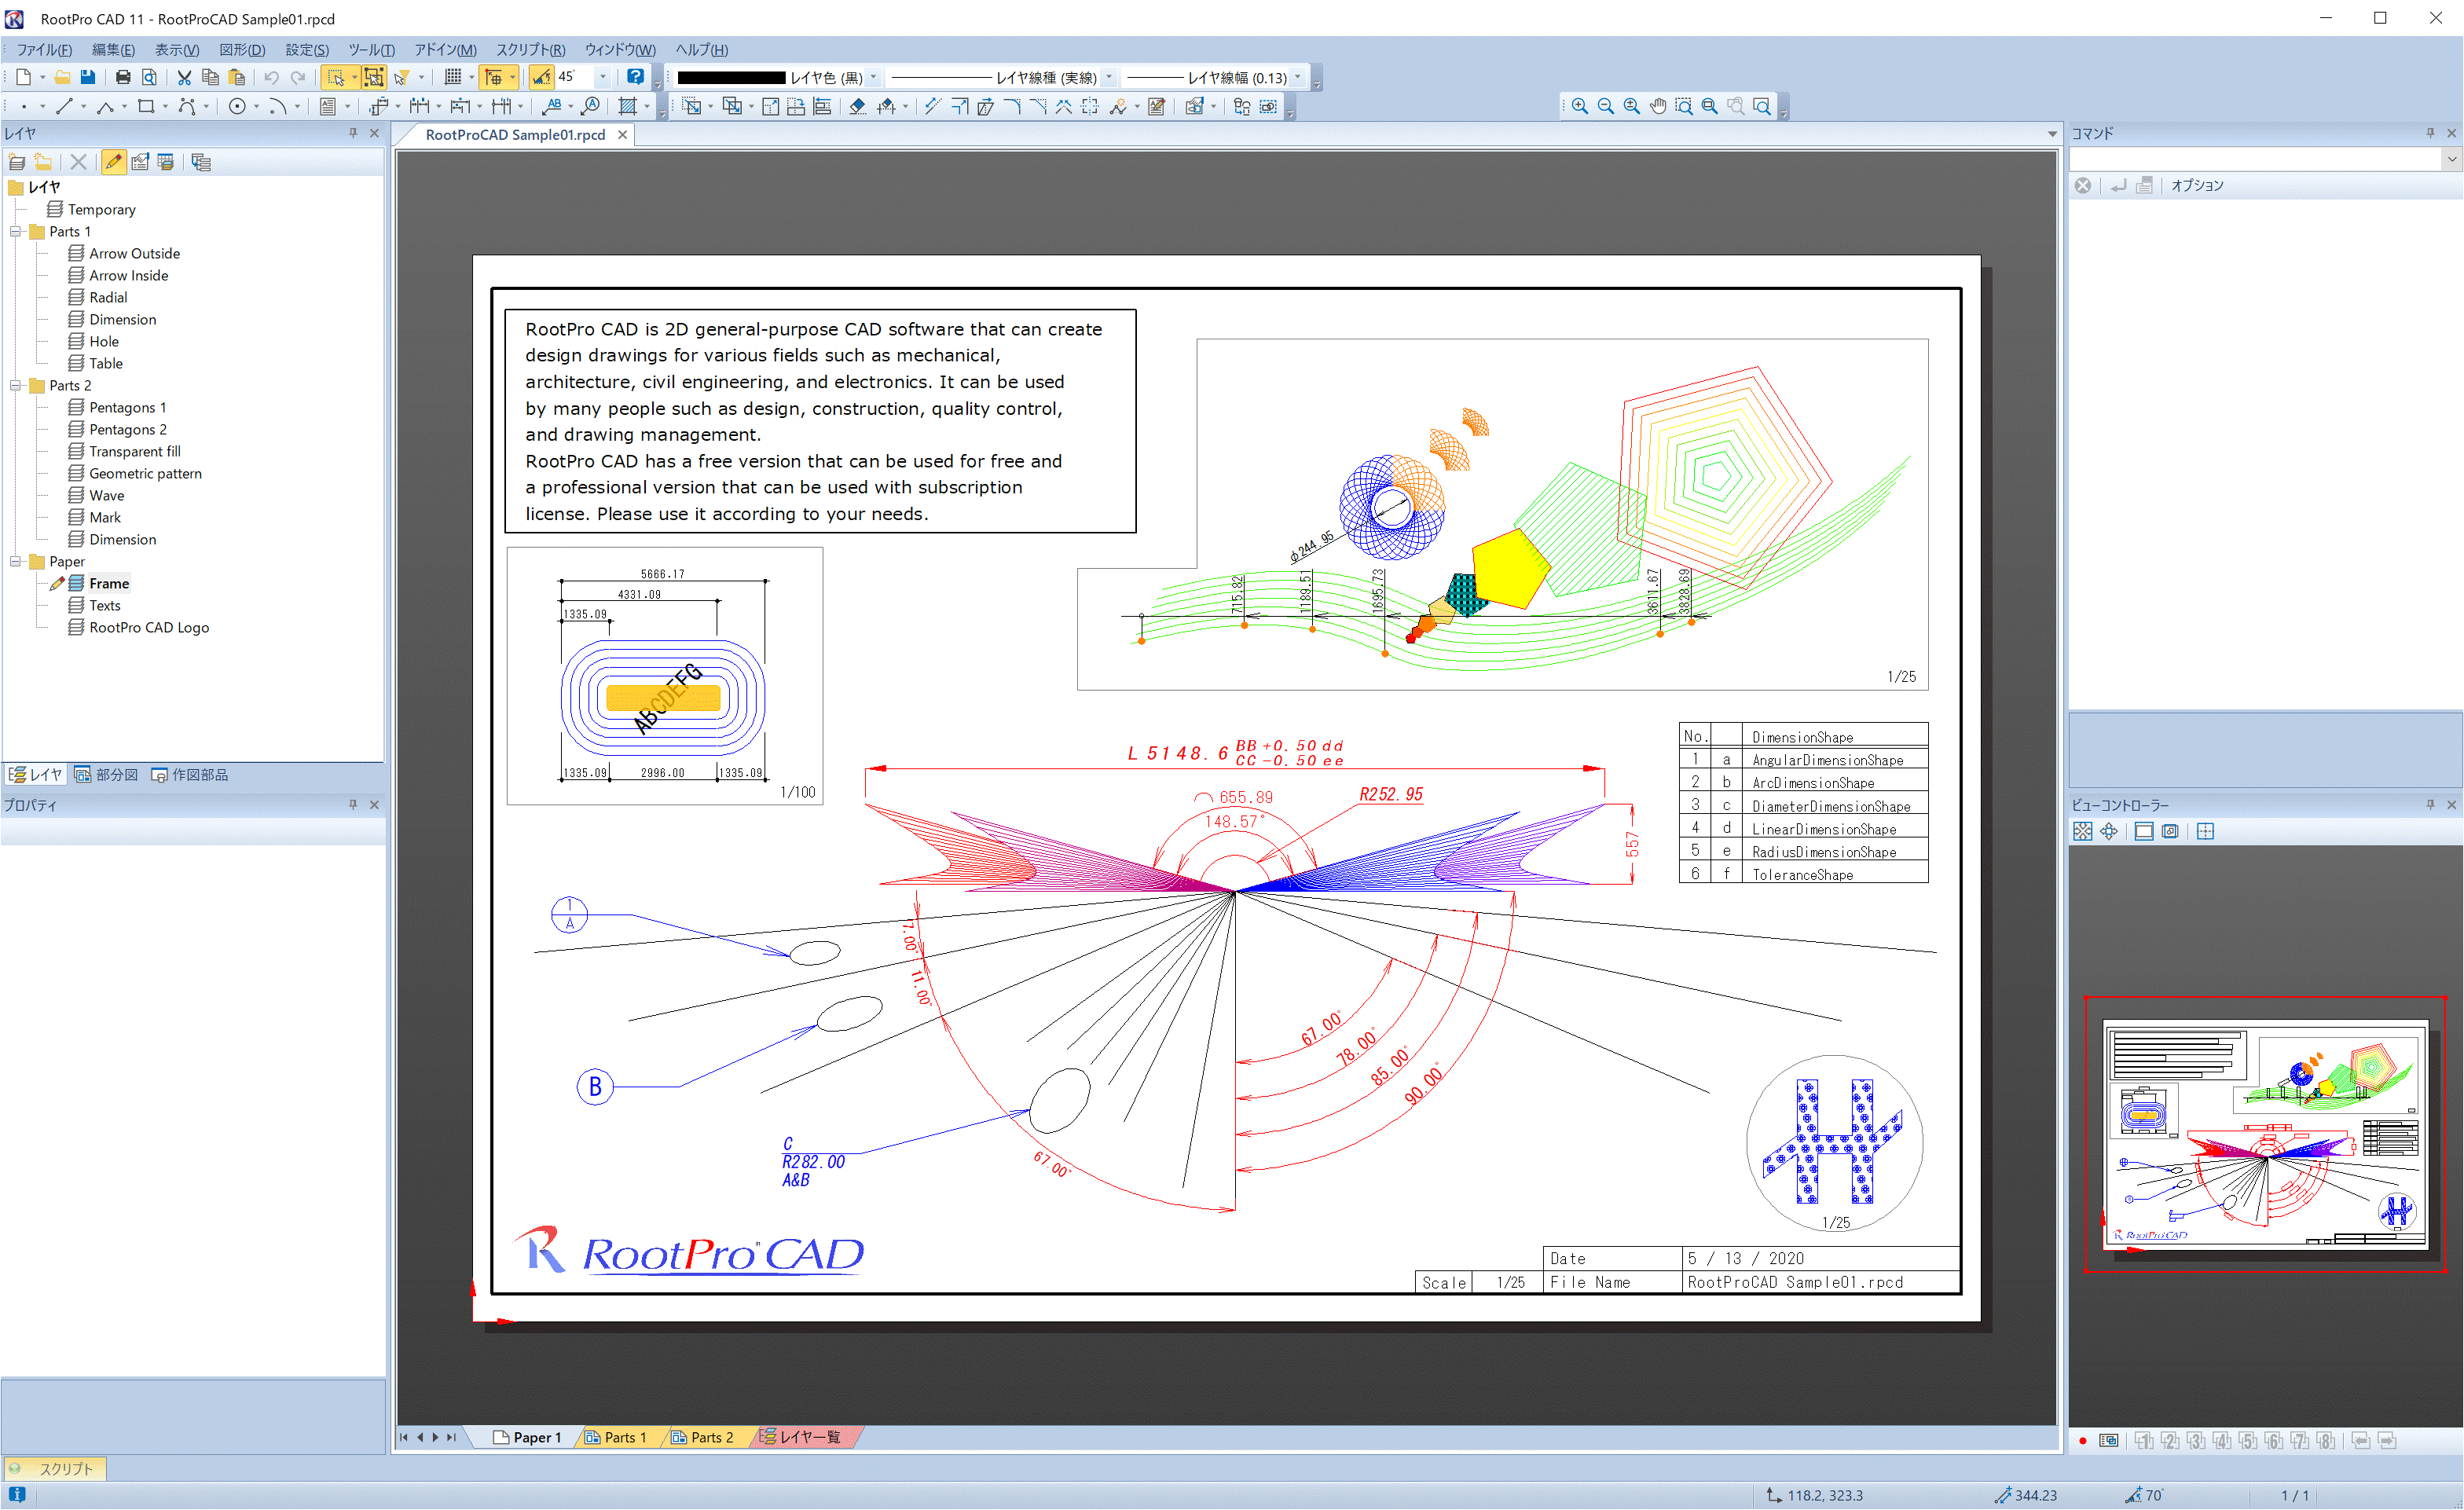Screen dimensions: 2464x1510
Task: Click the layer color dropdown arrow
Action: point(874,77)
